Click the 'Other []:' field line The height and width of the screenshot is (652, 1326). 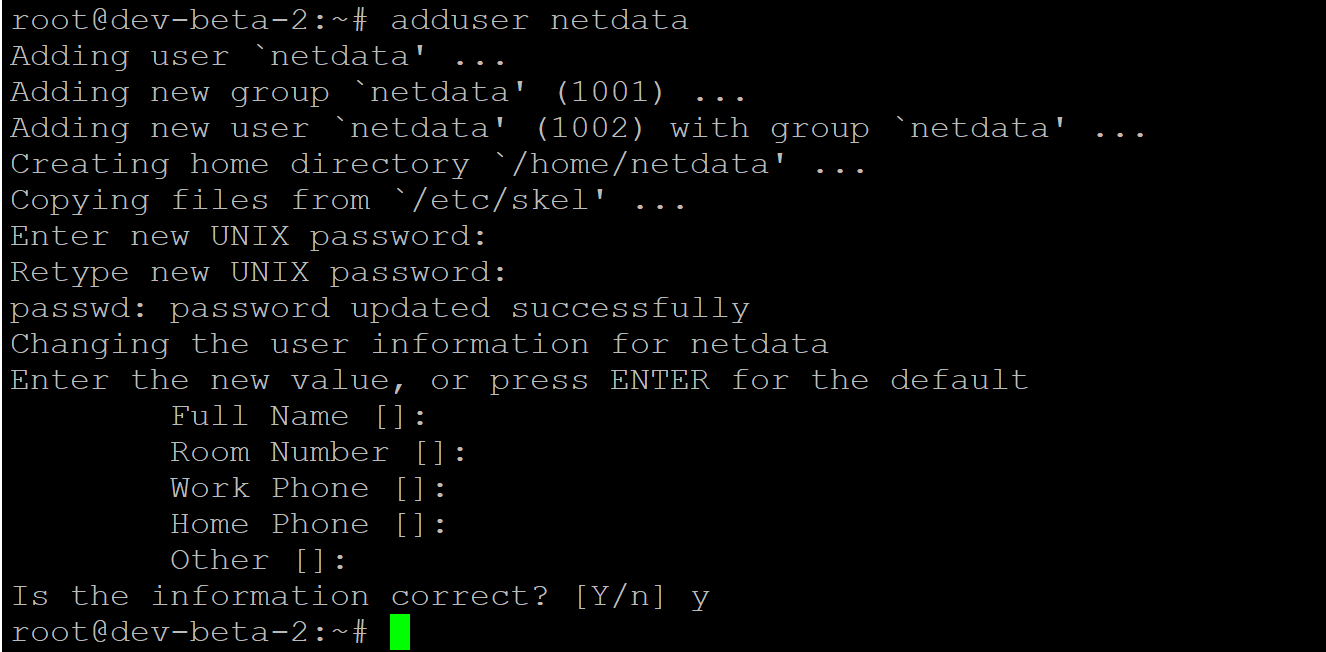click(x=259, y=560)
